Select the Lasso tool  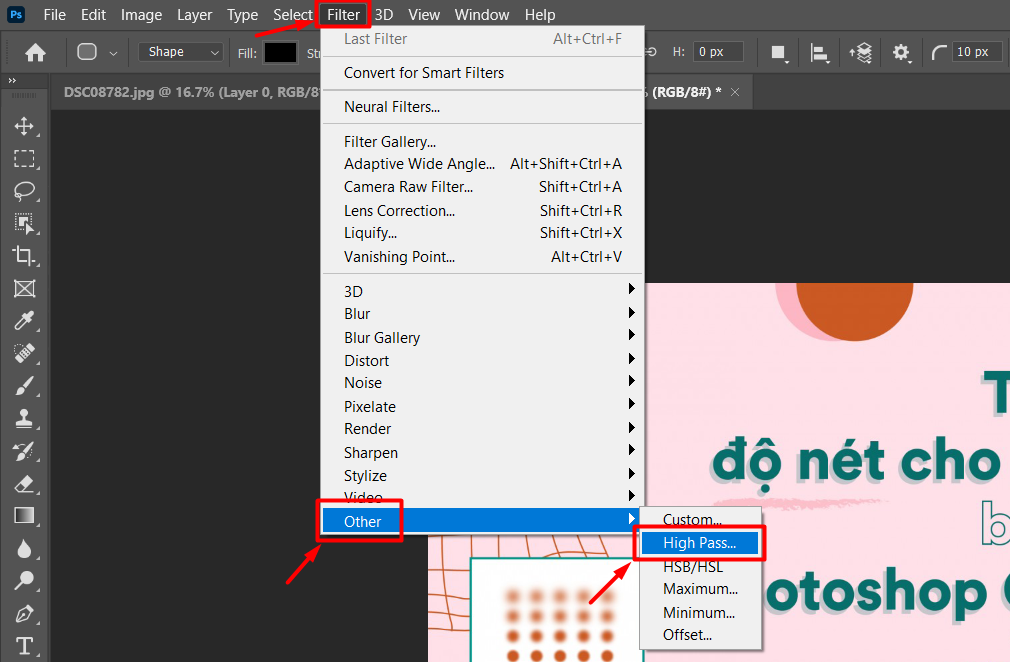pos(24,191)
